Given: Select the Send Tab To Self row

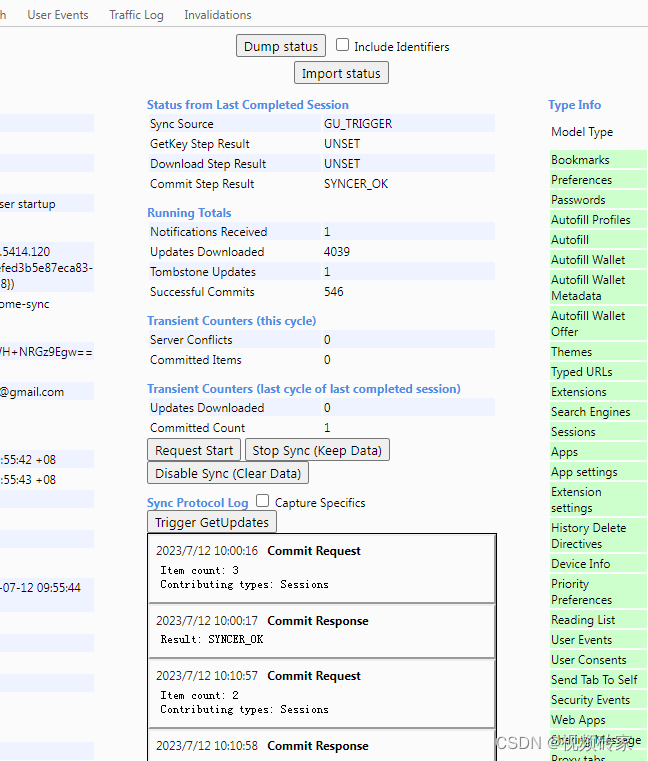Looking at the screenshot, I should point(598,679).
